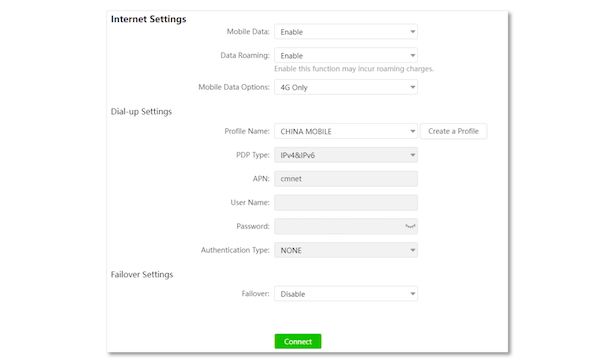Open the Profile Name dropdown
The height and width of the screenshot is (364, 610).
345,131
